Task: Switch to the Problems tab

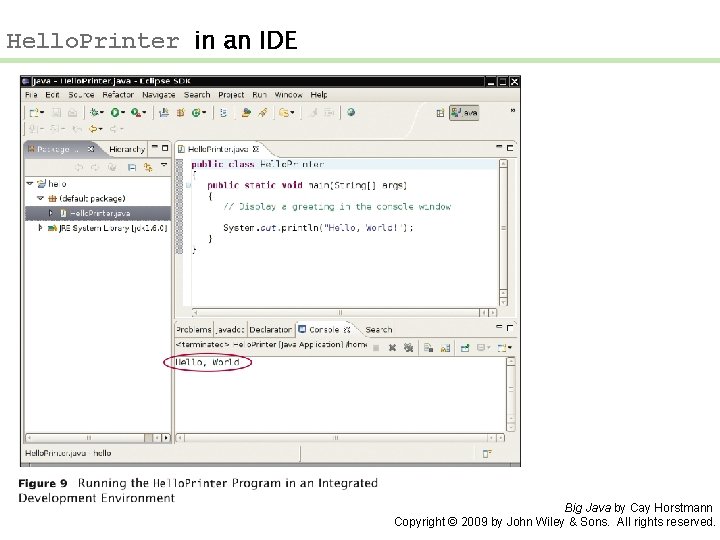Action: 193,330
